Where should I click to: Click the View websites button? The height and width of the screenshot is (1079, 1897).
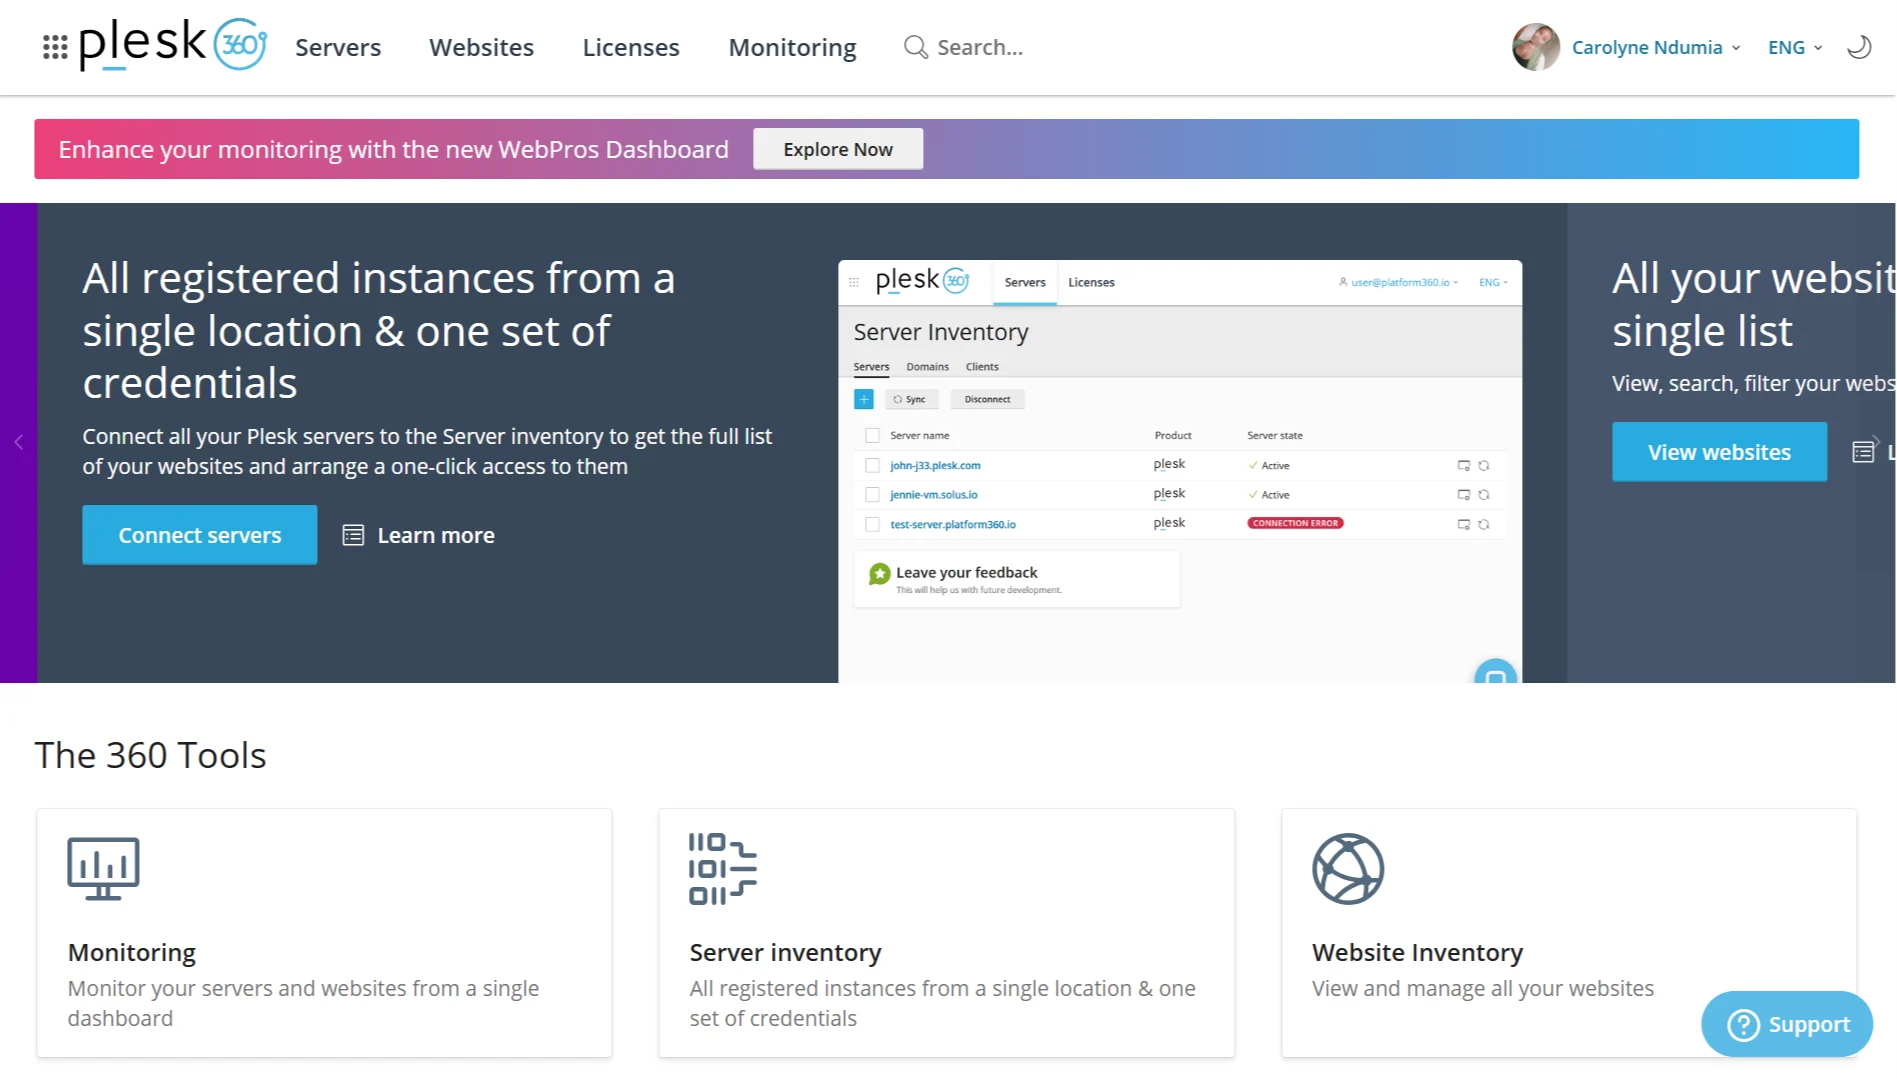[1719, 452]
